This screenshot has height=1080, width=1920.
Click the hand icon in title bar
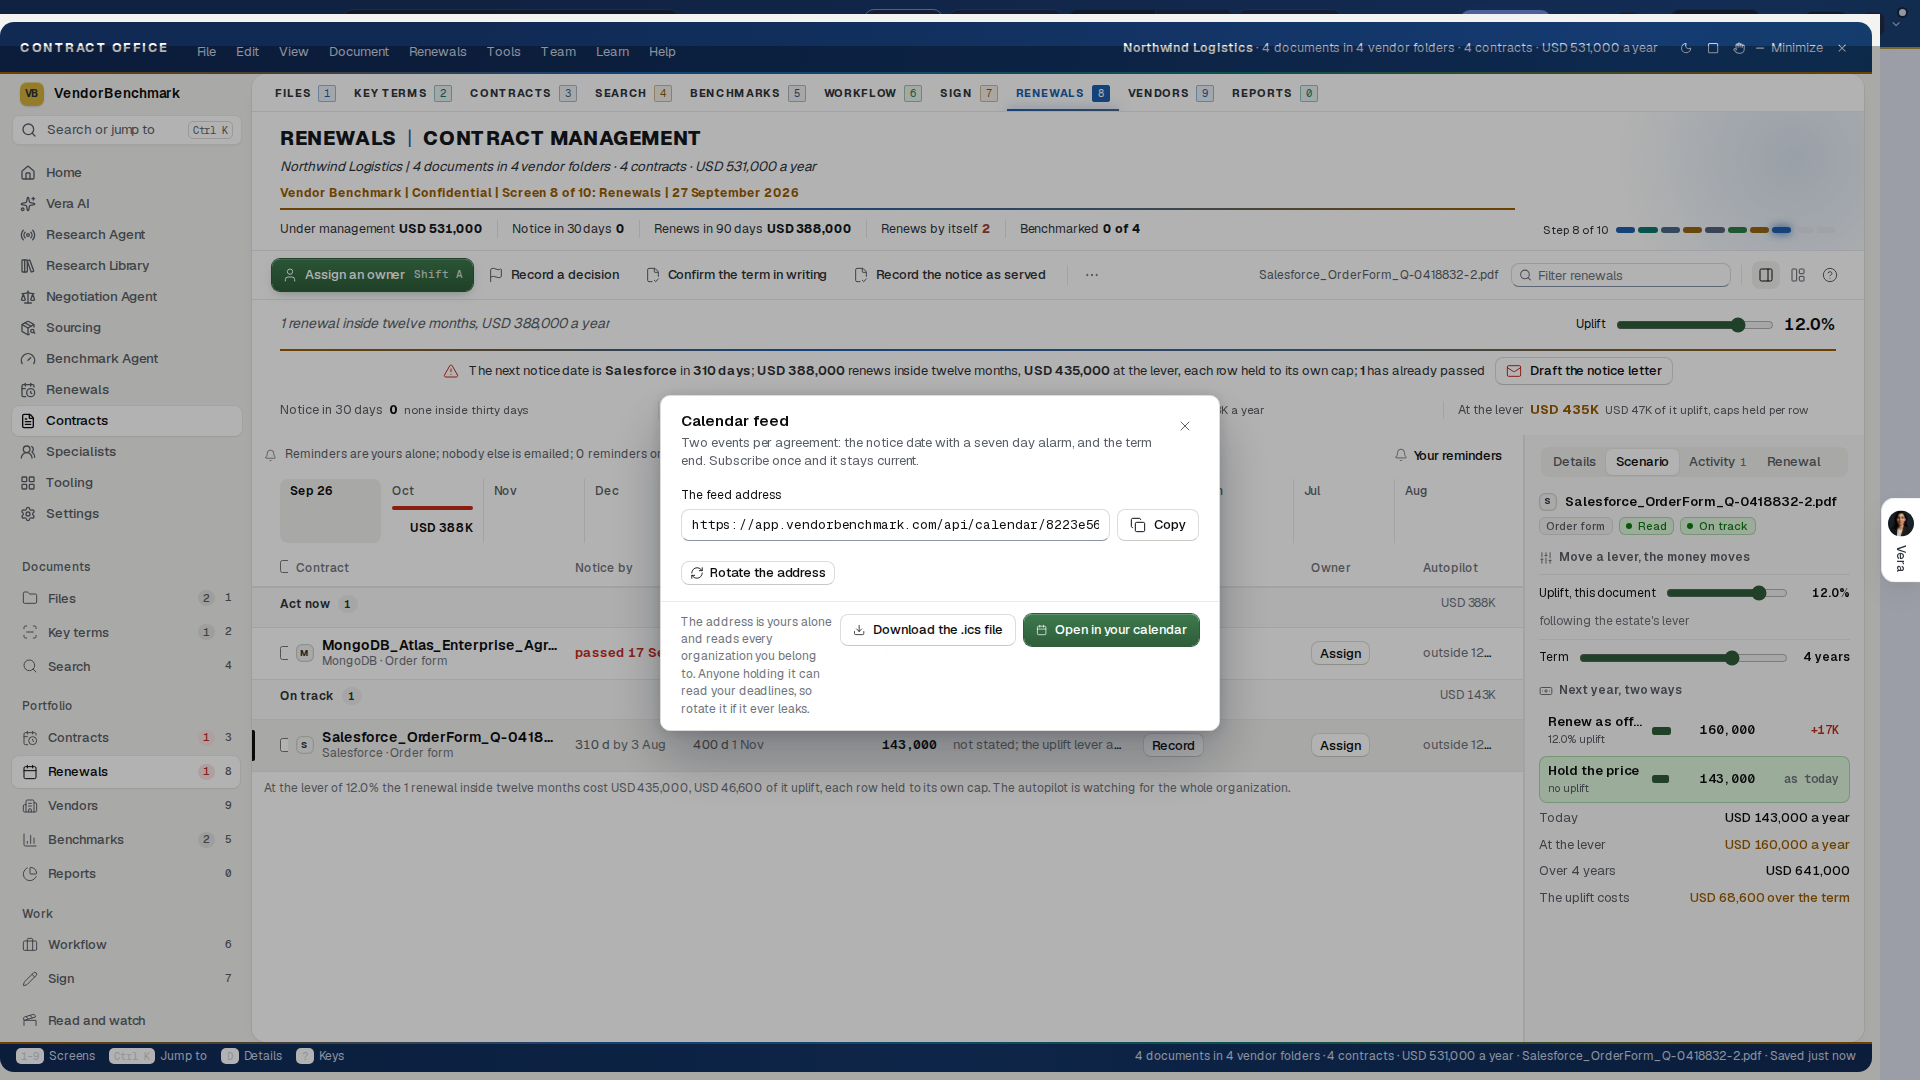(1739, 48)
